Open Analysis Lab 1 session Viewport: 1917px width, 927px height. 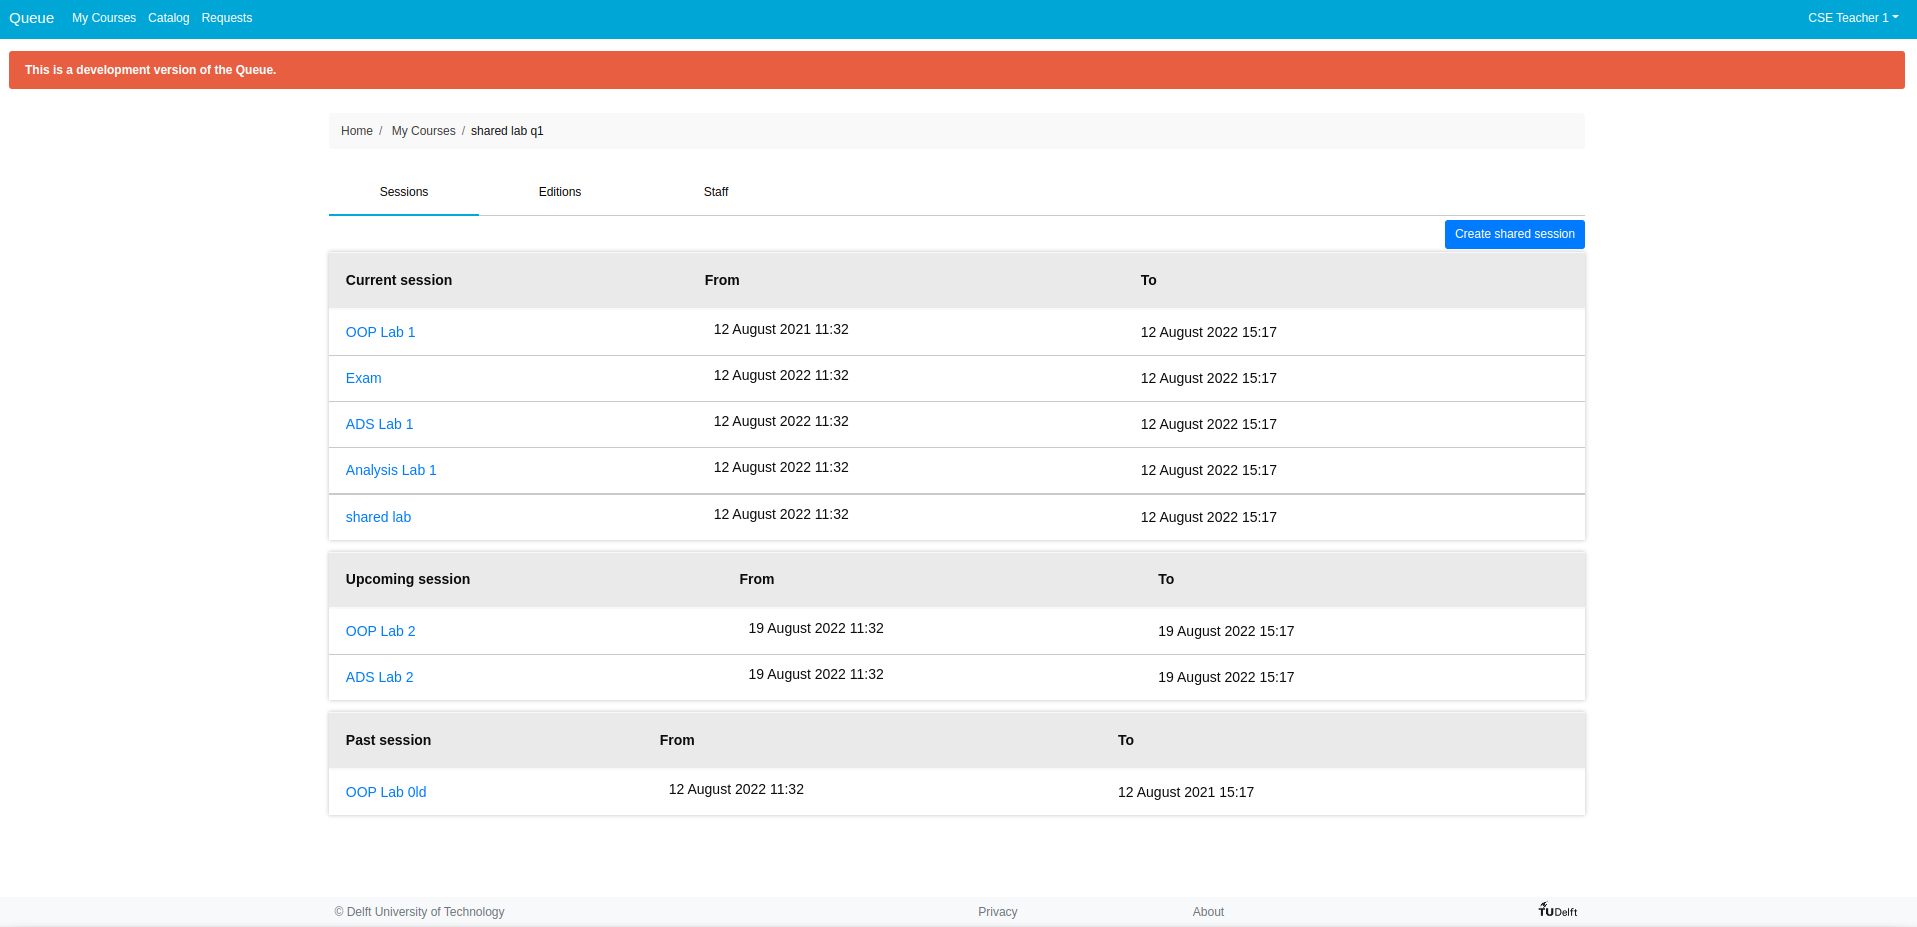[391, 470]
